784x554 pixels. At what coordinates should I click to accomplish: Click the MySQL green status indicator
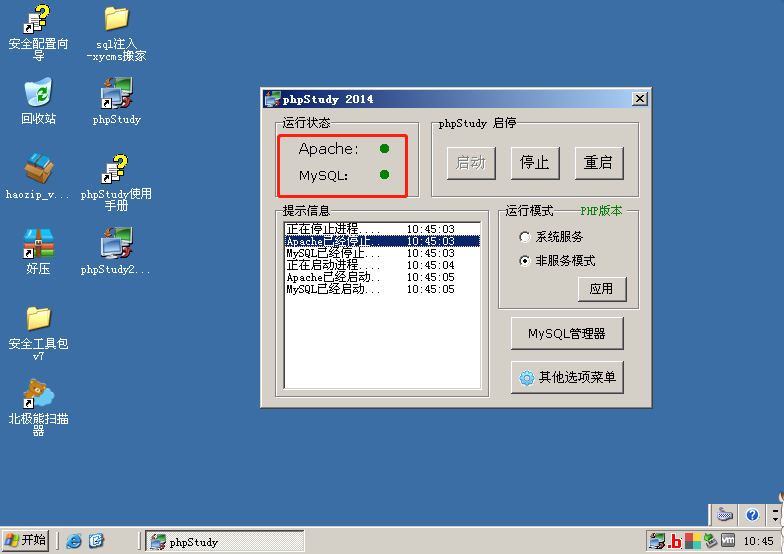[384, 174]
